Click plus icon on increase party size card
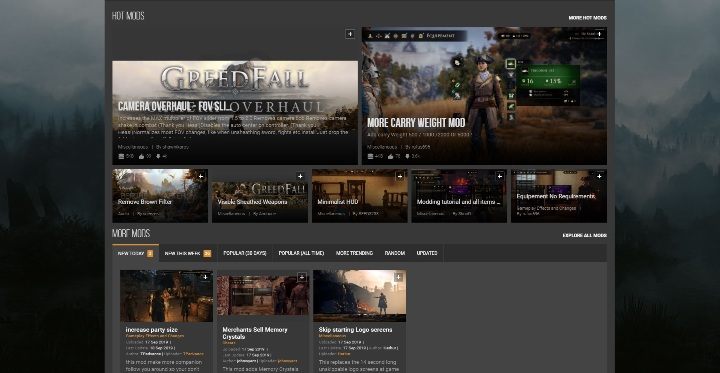Screen dimensions: 720x373 tap(205, 277)
